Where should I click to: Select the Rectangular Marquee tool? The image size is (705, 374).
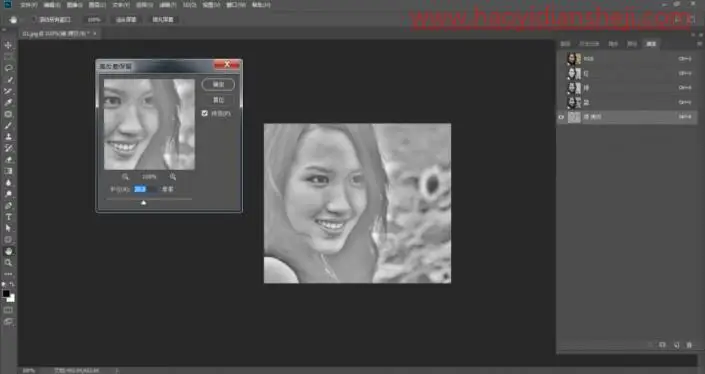pyautogui.click(x=8, y=57)
